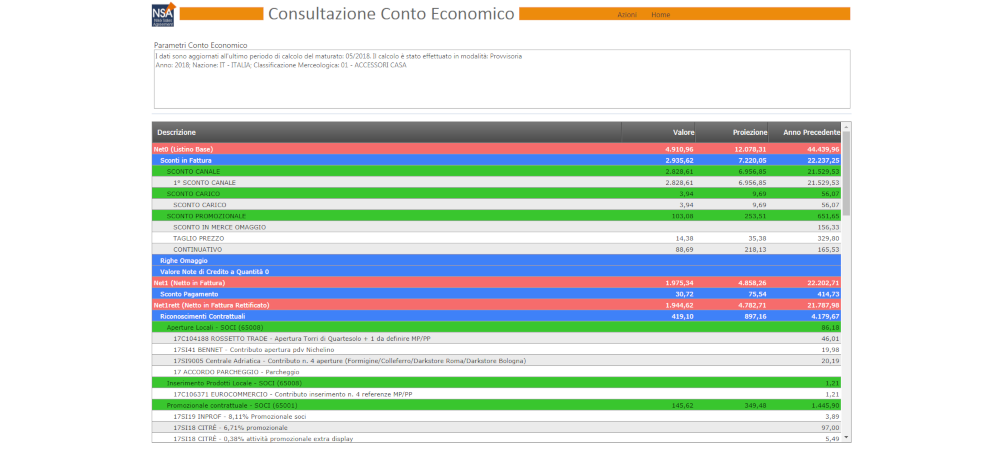The width and height of the screenshot is (1000, 450).
Task: Select the Net1rett (Netto in Fattura Rettificato) row
Action: click(497, 305)
